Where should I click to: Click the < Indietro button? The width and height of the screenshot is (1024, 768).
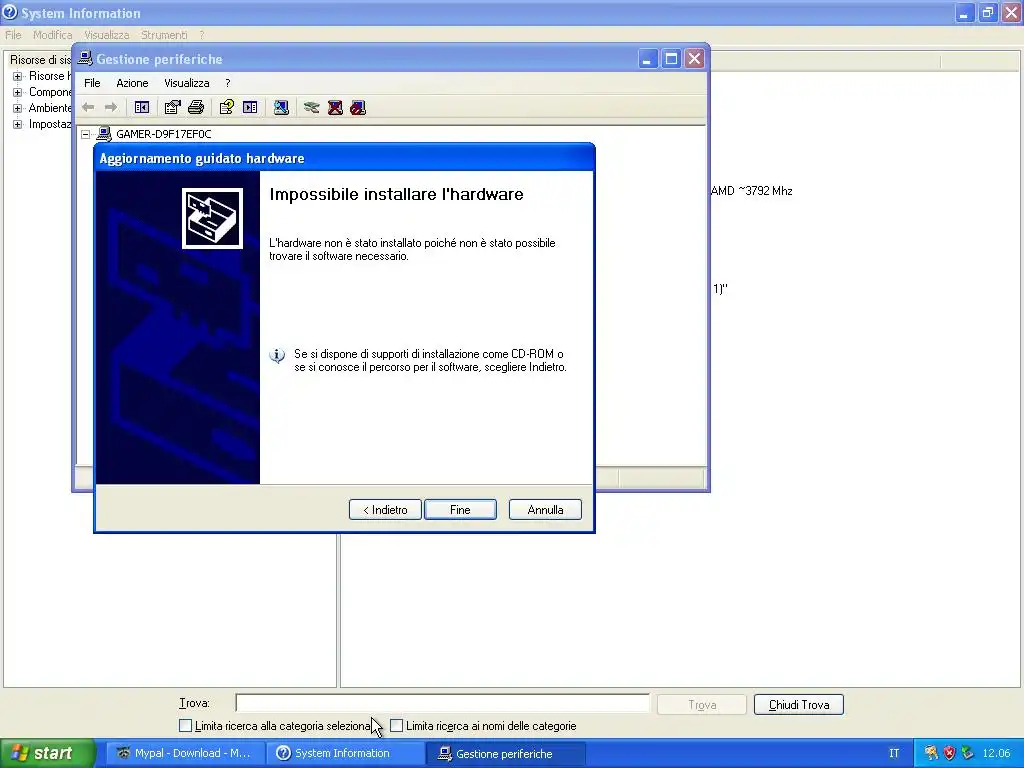coord(385,509)
